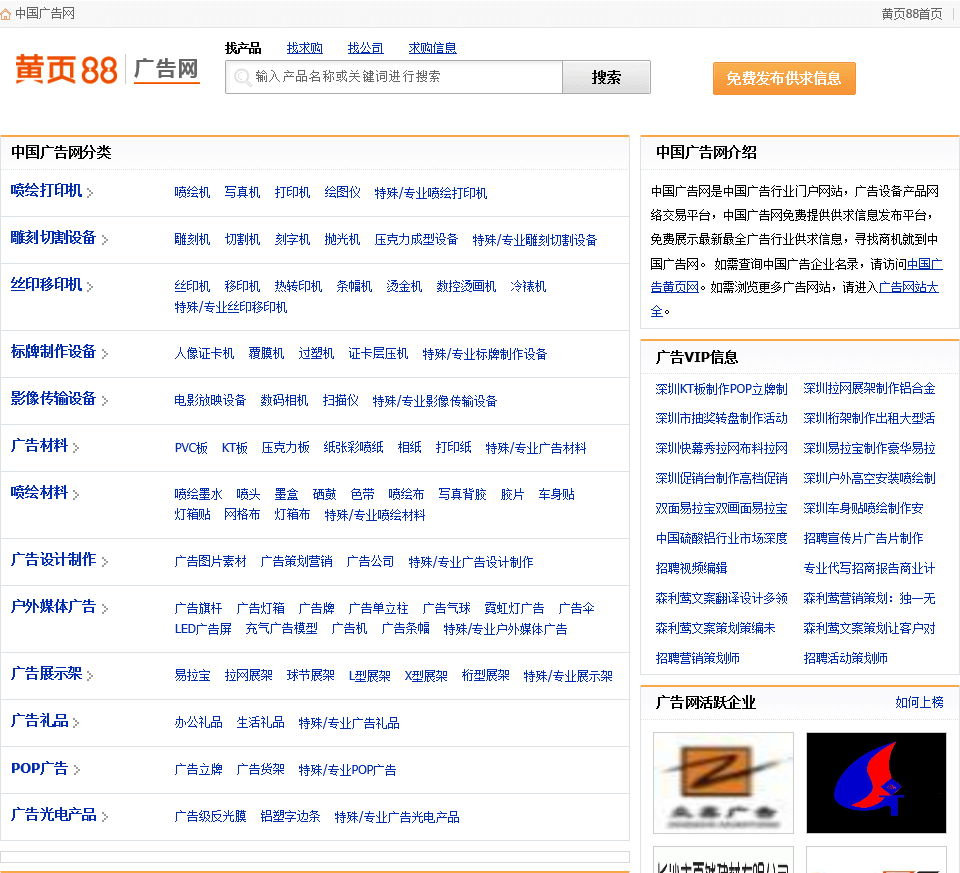Expand the 雕刻切割设备 category arrow

[105, 239]
